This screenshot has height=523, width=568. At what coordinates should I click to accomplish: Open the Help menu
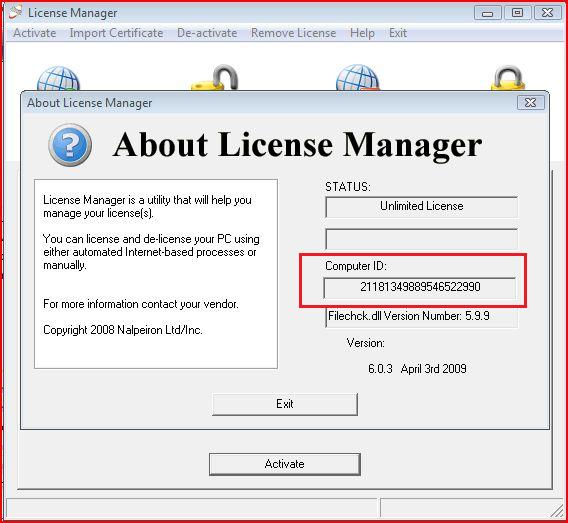coord(362,33)
